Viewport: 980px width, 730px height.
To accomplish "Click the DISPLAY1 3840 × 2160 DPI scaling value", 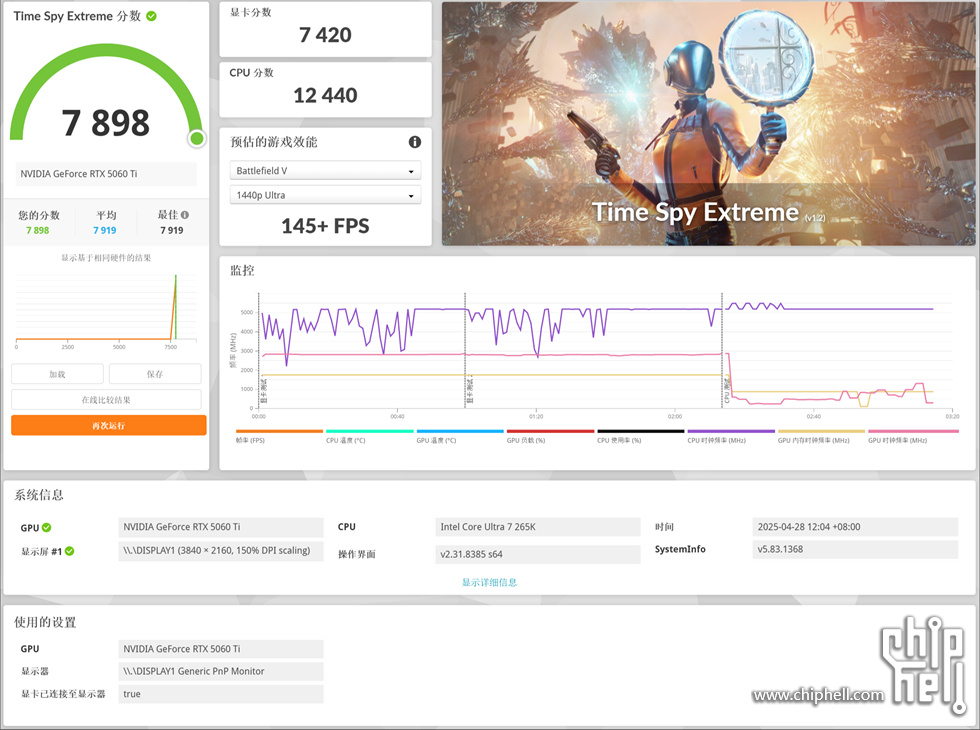I will point(221,551).
